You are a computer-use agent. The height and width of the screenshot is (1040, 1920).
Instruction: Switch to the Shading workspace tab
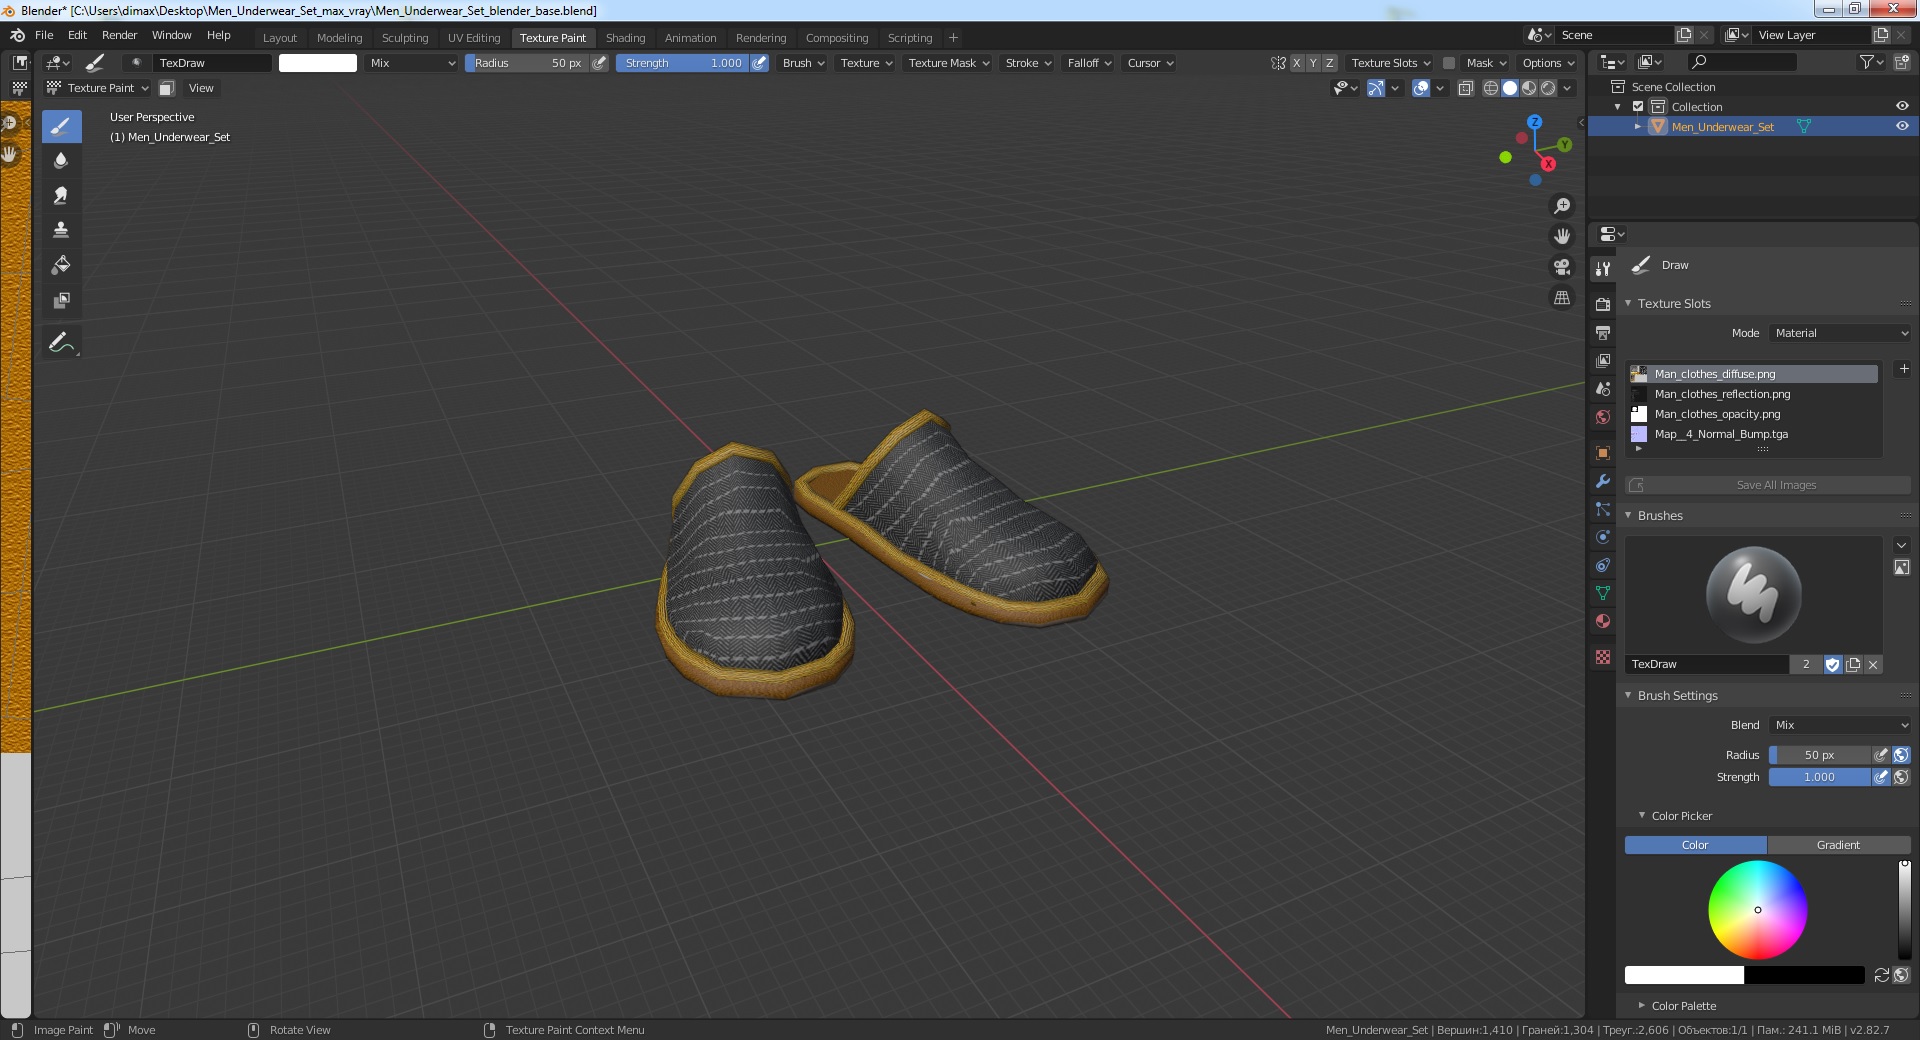pyautogui.click(x=625, y=38)
